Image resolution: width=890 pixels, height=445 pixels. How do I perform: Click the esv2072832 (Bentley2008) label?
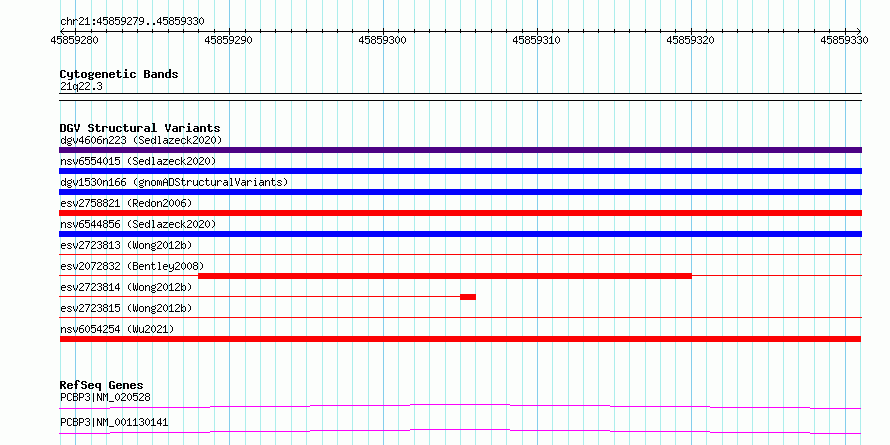click(132, 266)
